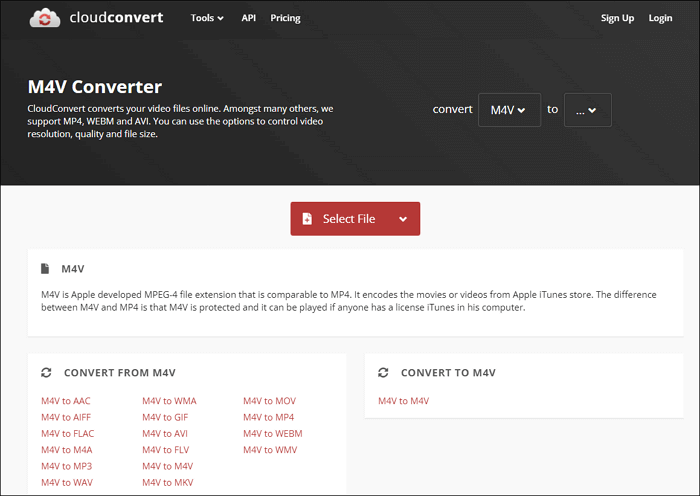The height and width of the screenshot is (496, 700).
Task: Click the Sign Up link
Action: tap(617, 18)
